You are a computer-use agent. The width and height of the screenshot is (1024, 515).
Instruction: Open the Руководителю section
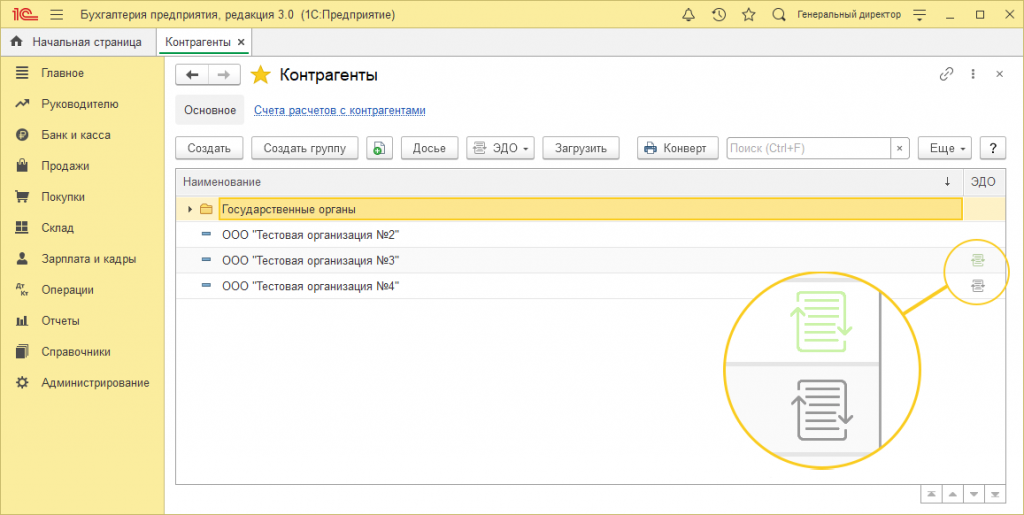[82, 104]
